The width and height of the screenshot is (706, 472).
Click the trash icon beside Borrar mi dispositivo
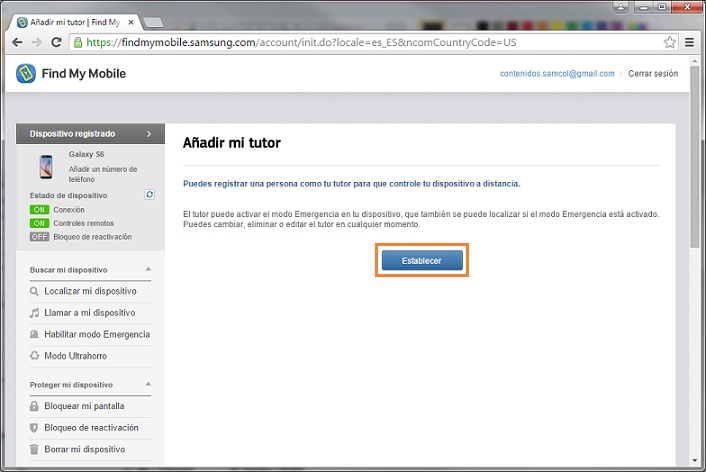point(34,449)
